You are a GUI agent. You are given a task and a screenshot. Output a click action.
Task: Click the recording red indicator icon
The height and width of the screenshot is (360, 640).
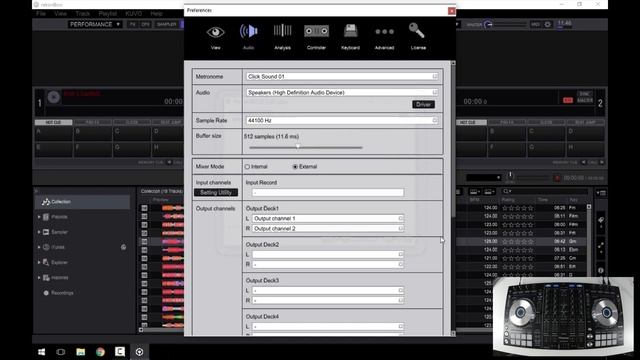pyautogui.click(x=557, y=178)
